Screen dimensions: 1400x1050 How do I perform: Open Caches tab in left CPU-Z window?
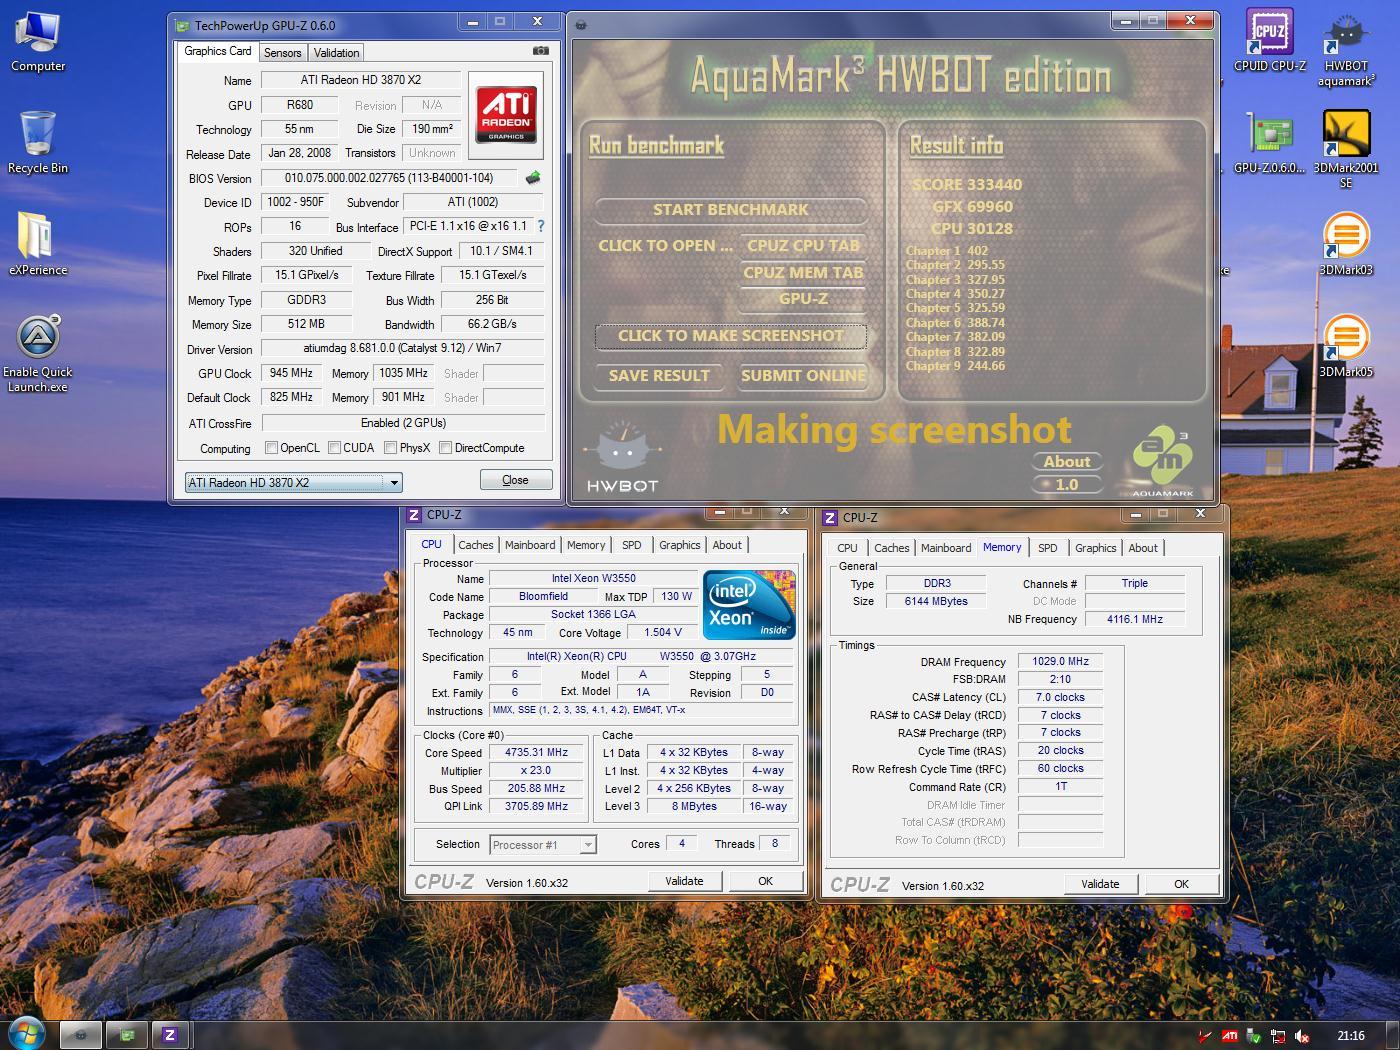[475, 545]
